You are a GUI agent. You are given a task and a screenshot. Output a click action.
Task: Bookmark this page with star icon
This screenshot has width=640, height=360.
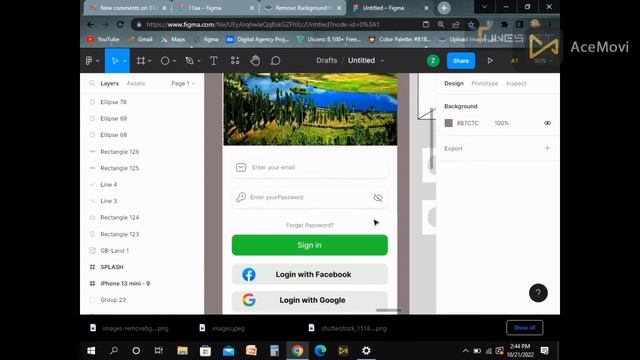pyautogui.click(x=471, y=24)
